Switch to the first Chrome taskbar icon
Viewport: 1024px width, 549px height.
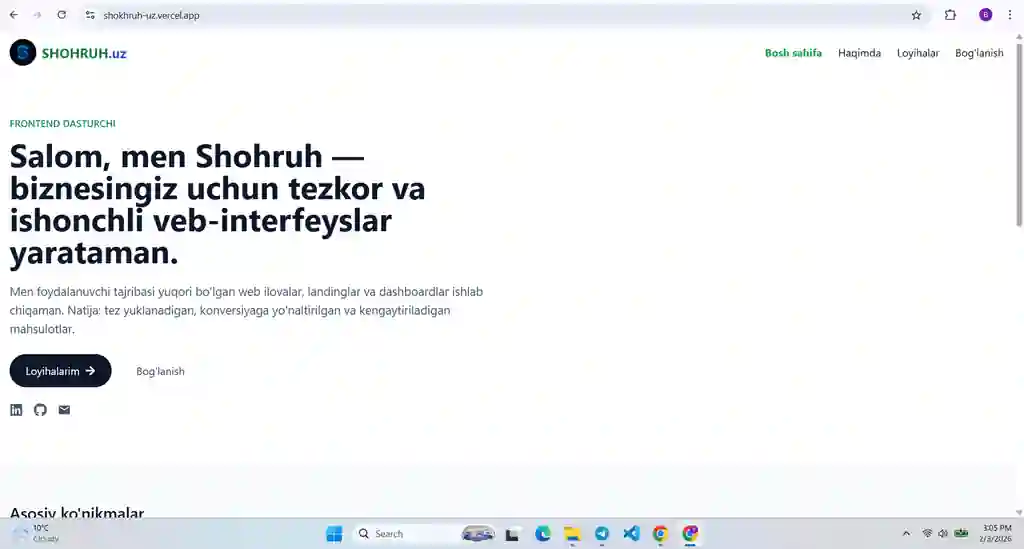pyautogui.click(x=660, y=534)
